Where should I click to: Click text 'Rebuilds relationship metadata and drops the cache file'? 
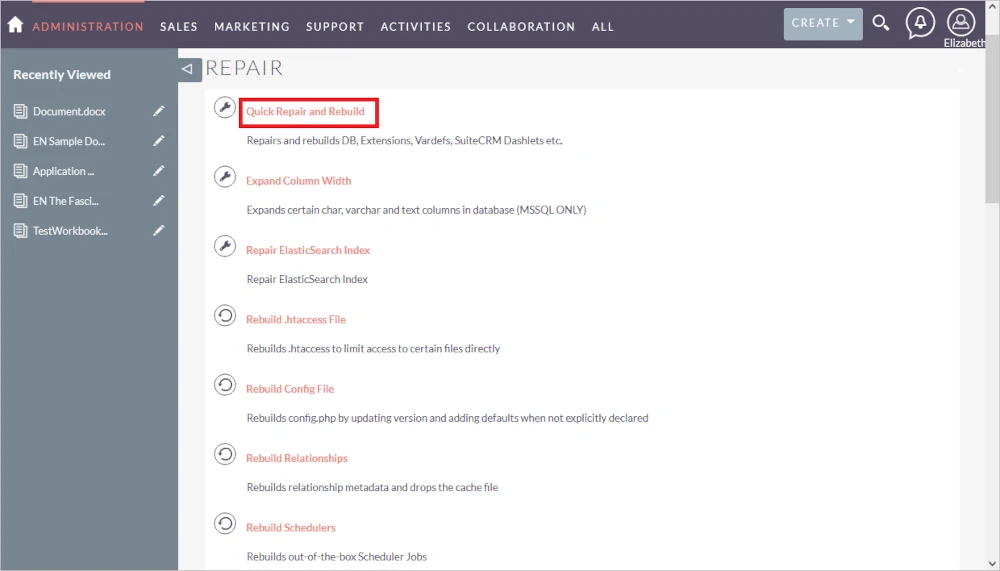(372, 487)
